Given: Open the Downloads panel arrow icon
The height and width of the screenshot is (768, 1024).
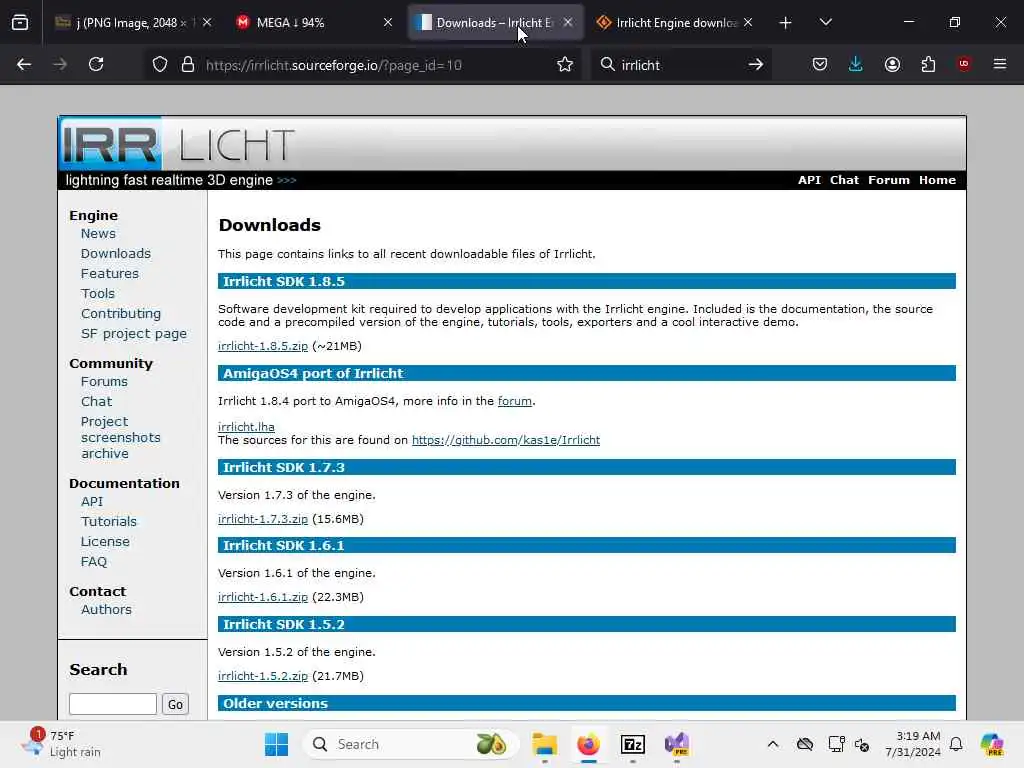Looking at the screenshot, I should (x=856, y=64).
